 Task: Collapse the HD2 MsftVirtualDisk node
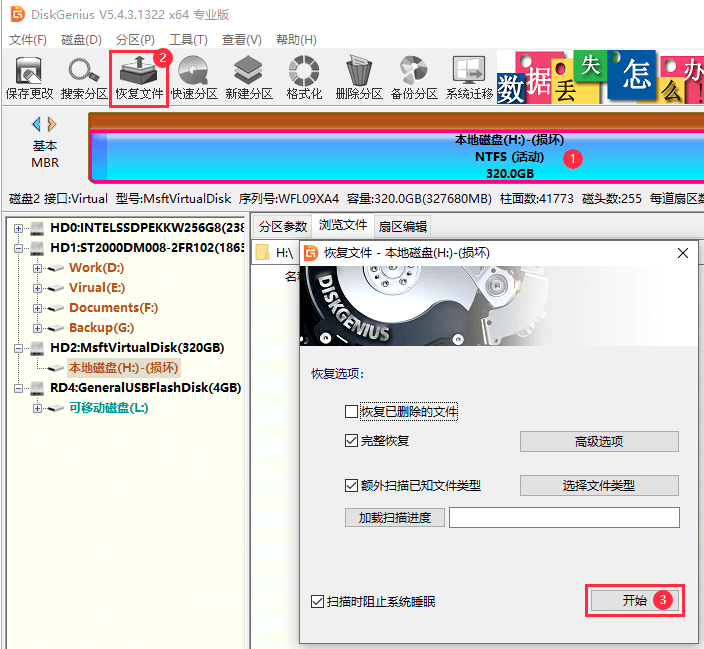18,348
